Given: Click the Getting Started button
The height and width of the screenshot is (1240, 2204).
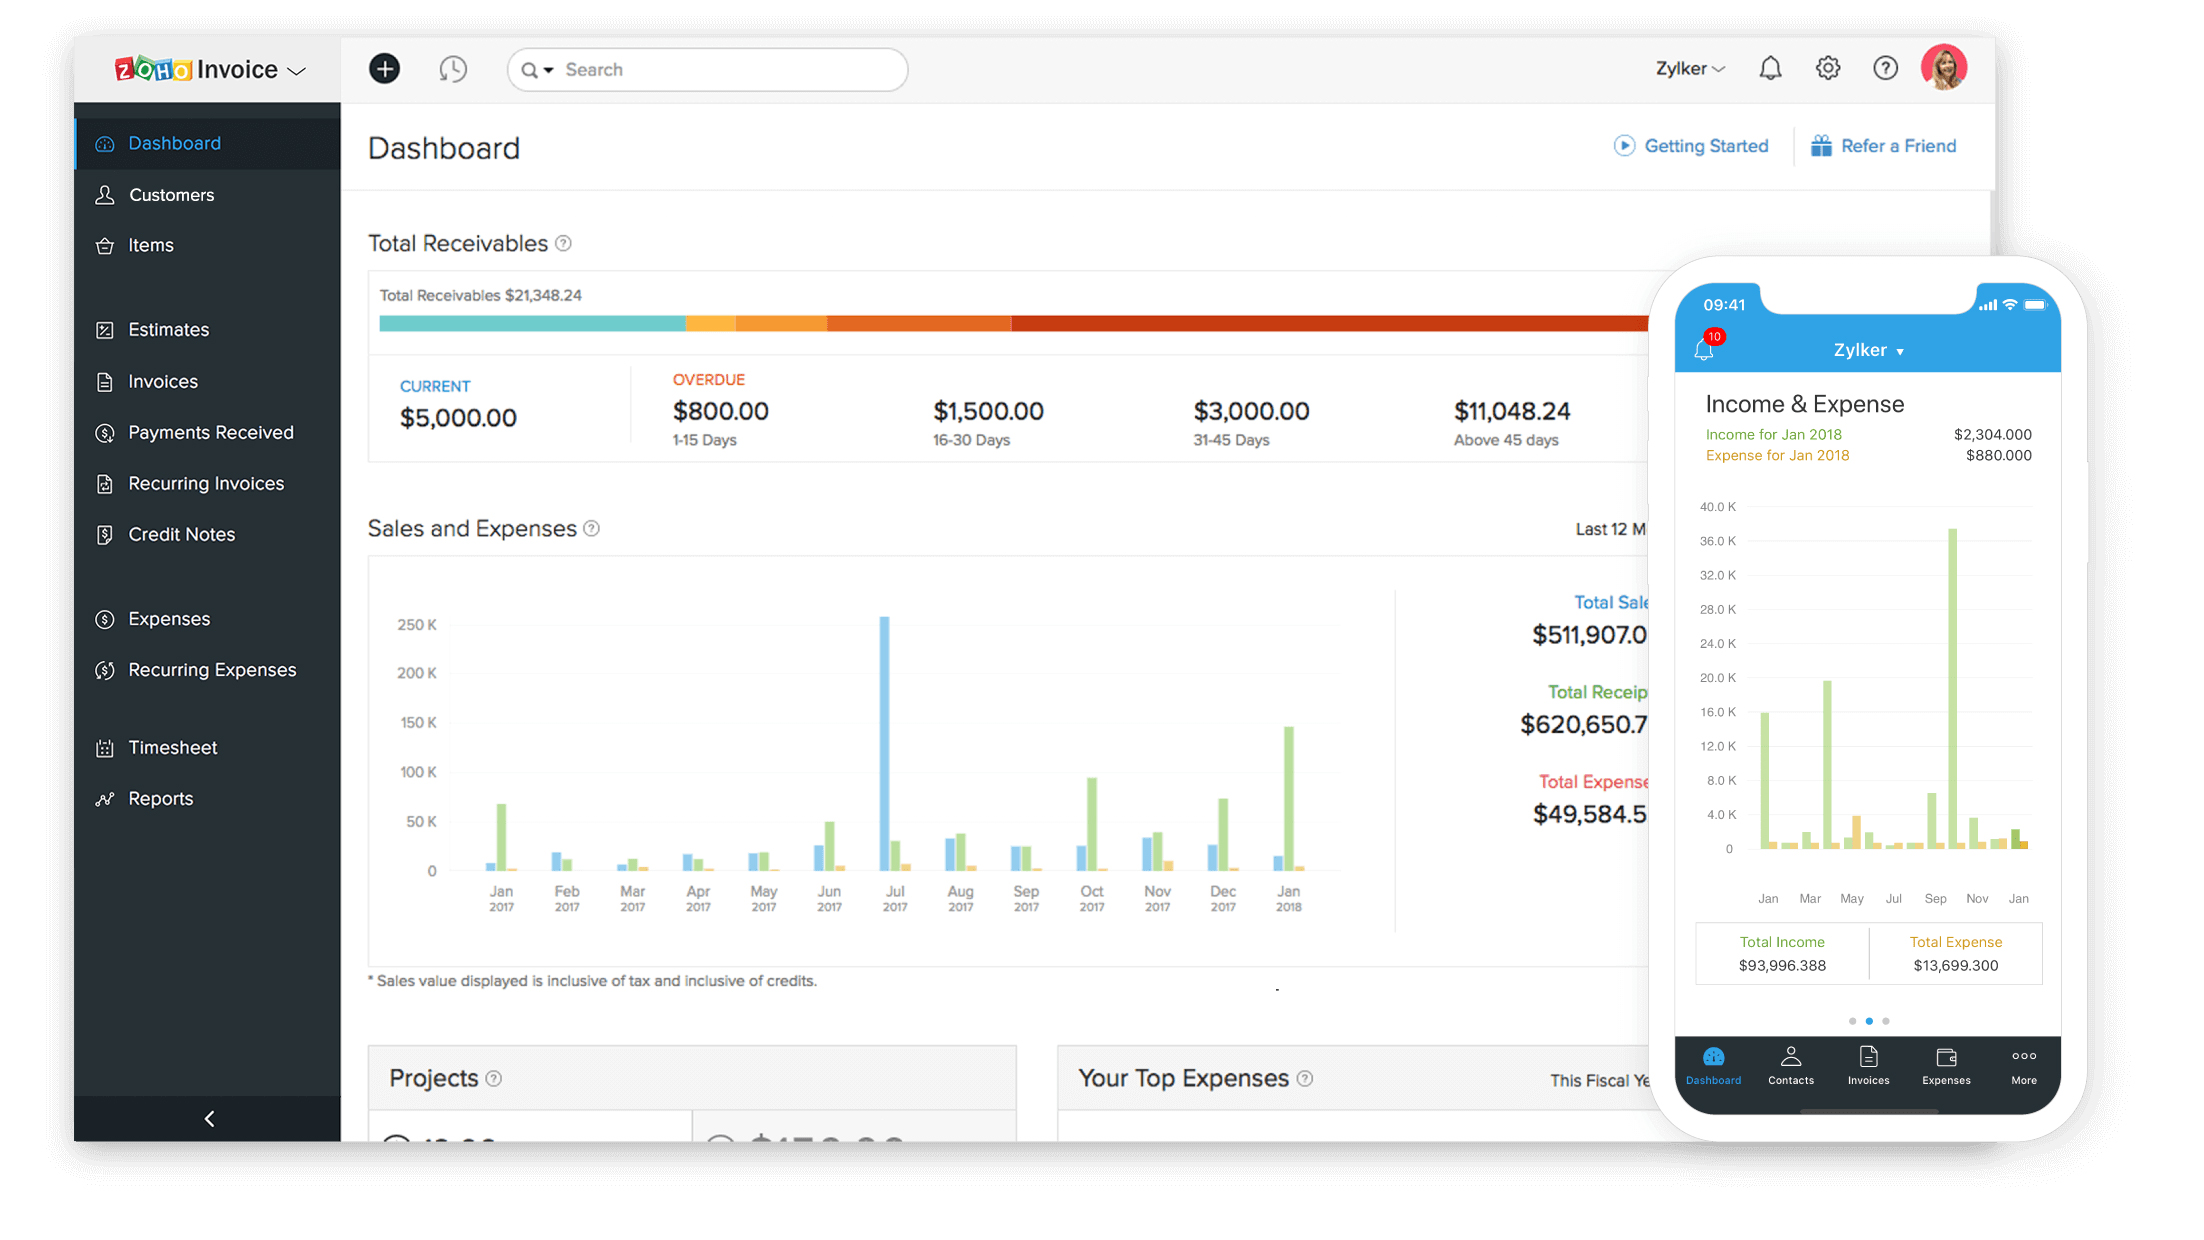Looking at the screenshot, I should pyautogui.click(x=1689, y=145).
